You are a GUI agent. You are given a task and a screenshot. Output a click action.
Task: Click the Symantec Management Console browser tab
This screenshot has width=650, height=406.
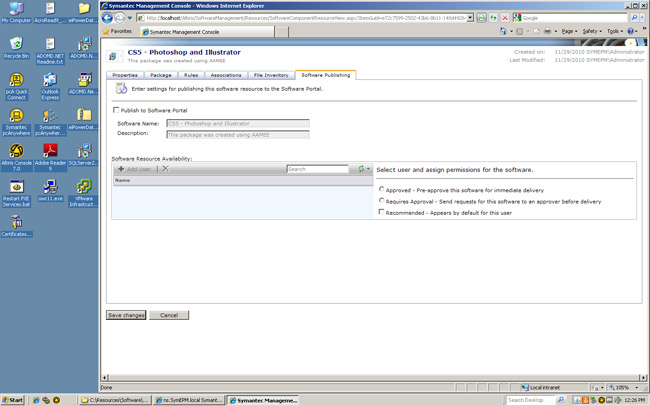click(207, 32)
